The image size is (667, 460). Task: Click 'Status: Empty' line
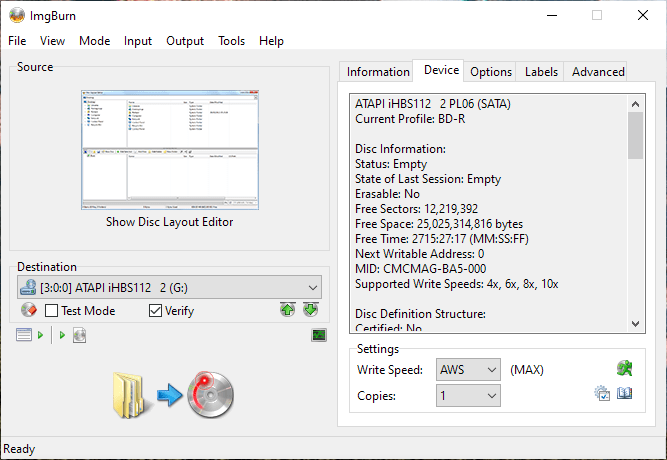tap(391, 164)
